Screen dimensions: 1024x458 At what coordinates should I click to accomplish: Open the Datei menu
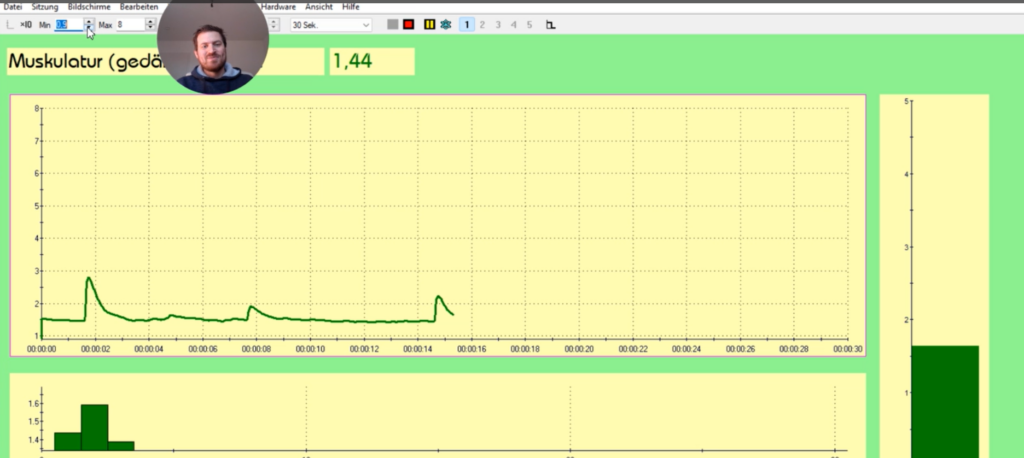13,7
